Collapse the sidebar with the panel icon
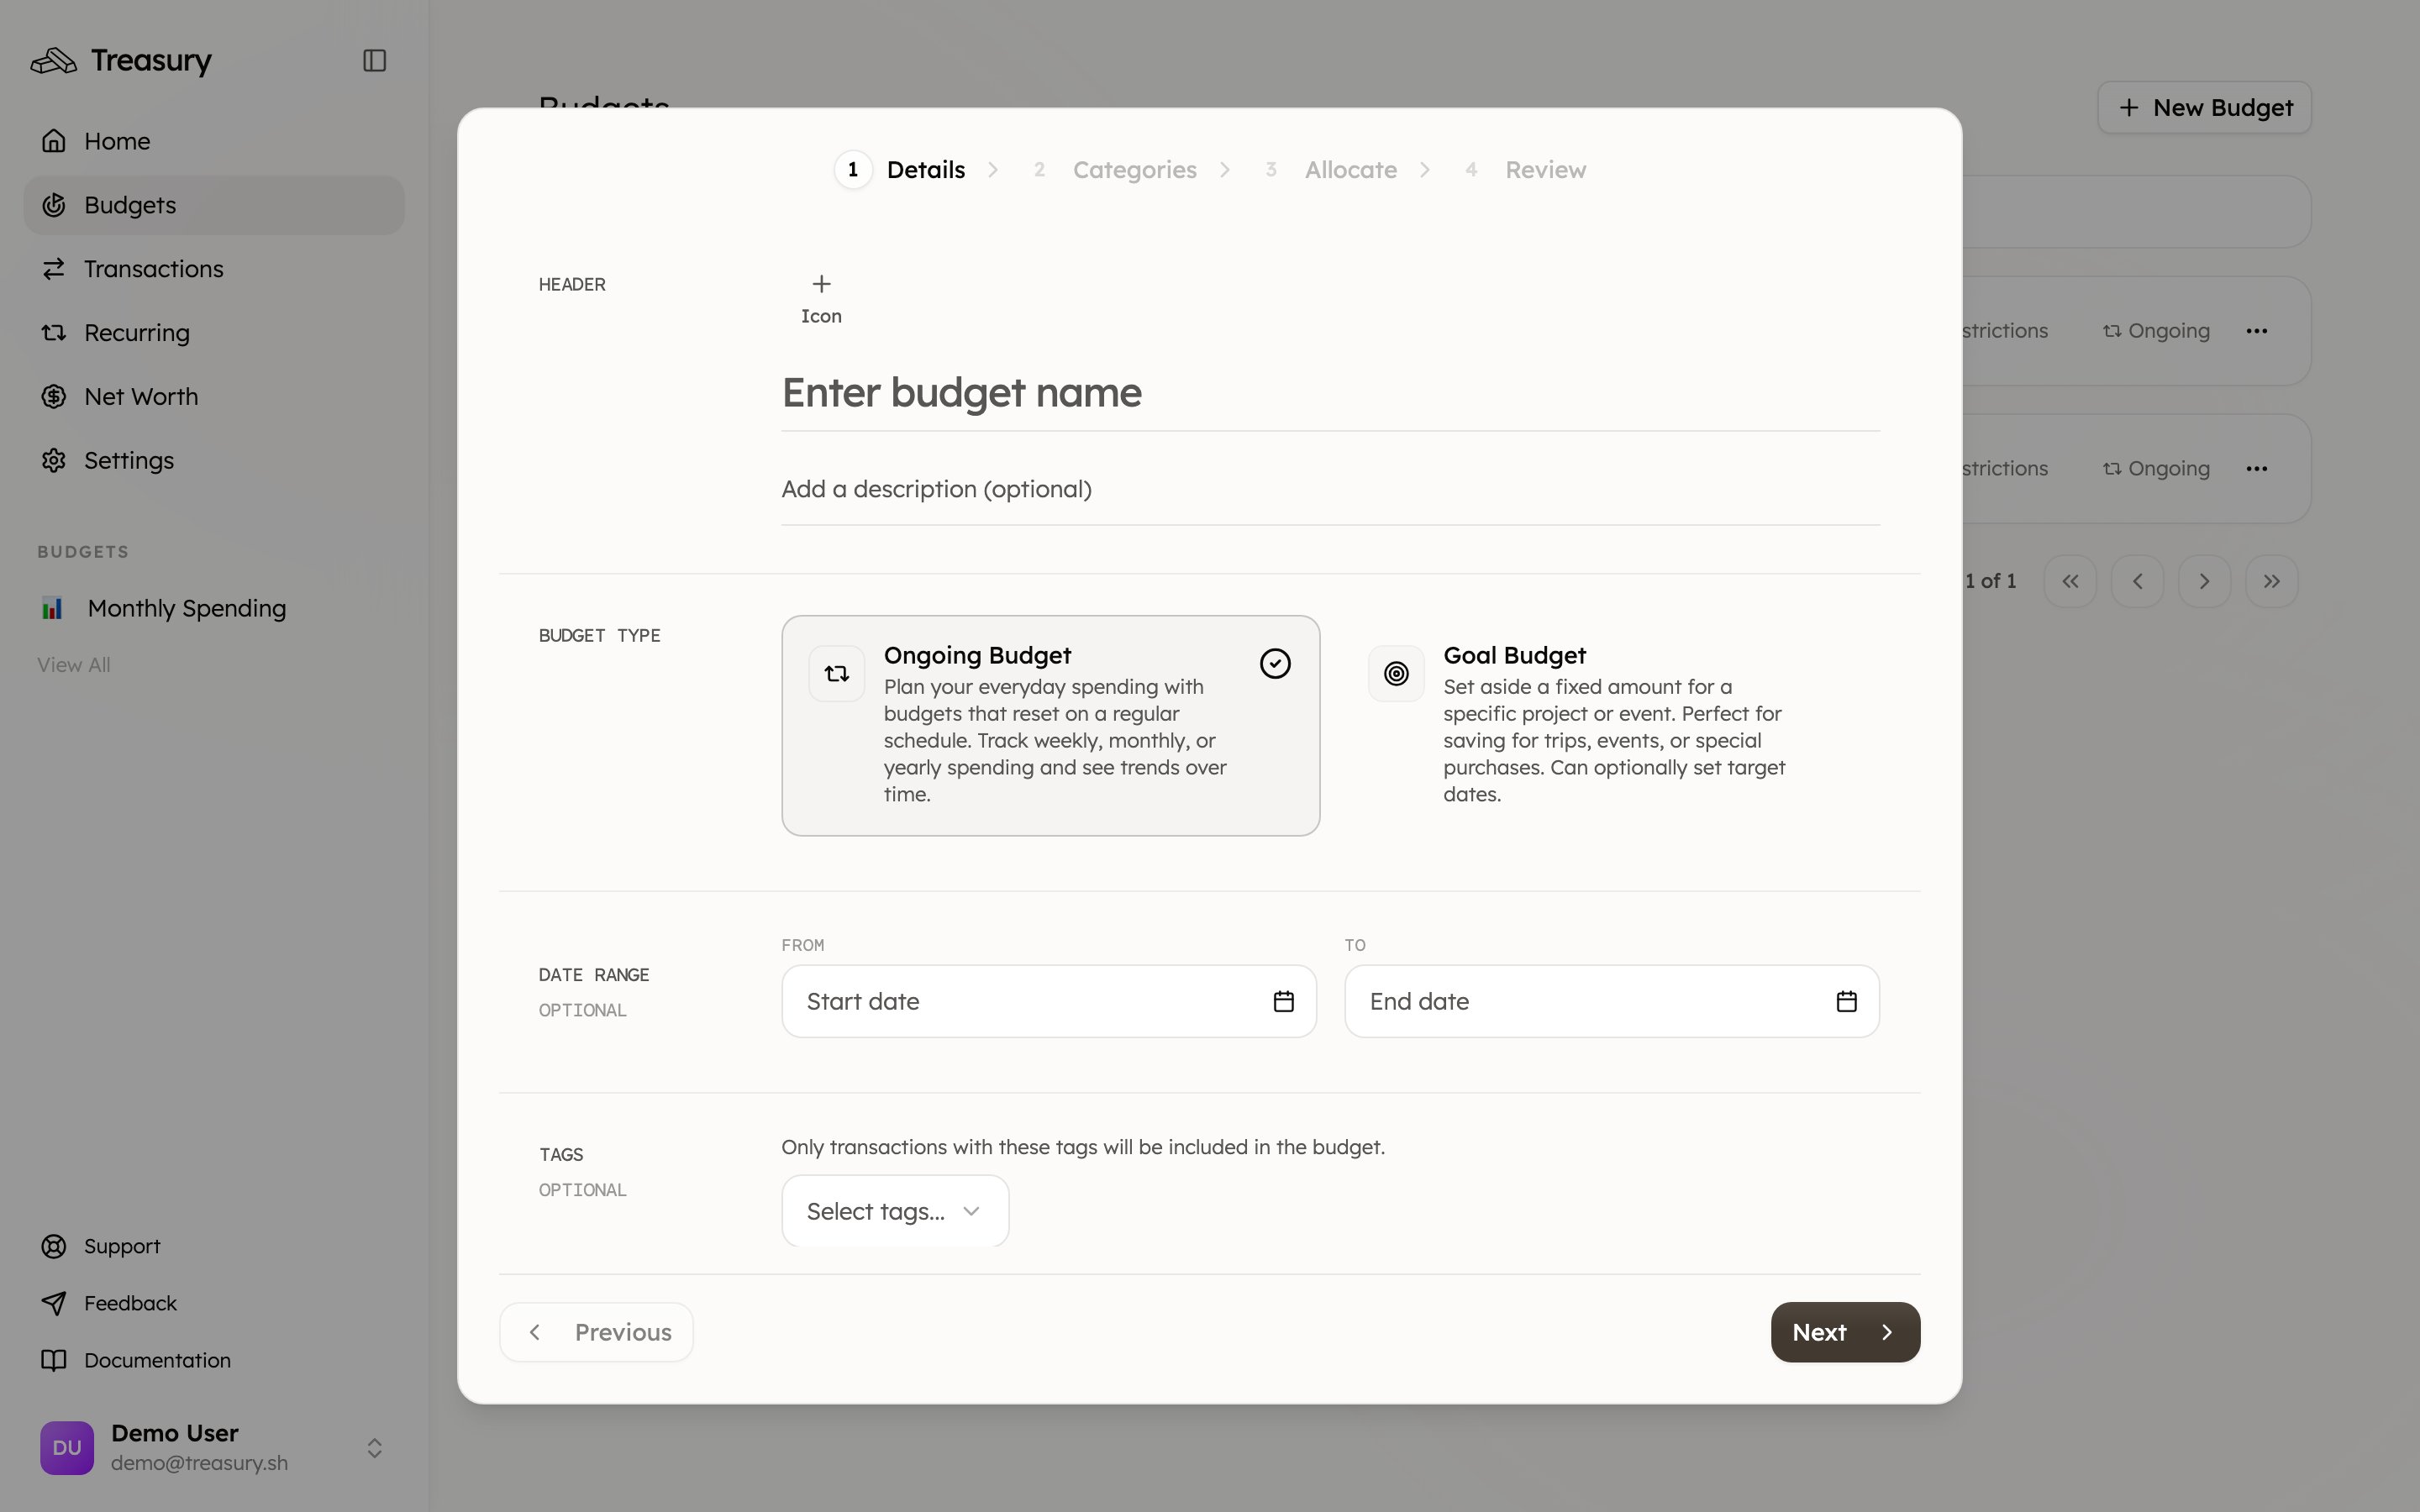Image resolution: width=2420 pixels, height=1512 pixels. point(374,61)
